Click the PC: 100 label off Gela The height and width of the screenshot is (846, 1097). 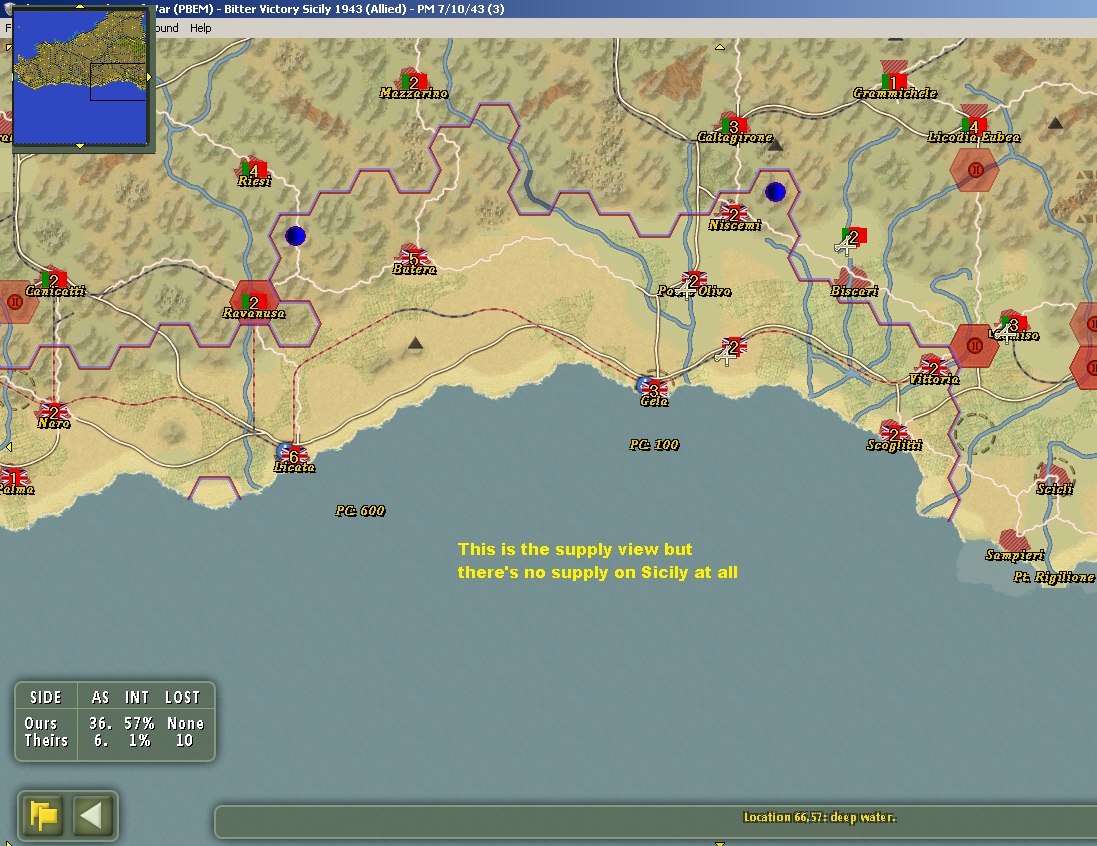click(653, 444)
